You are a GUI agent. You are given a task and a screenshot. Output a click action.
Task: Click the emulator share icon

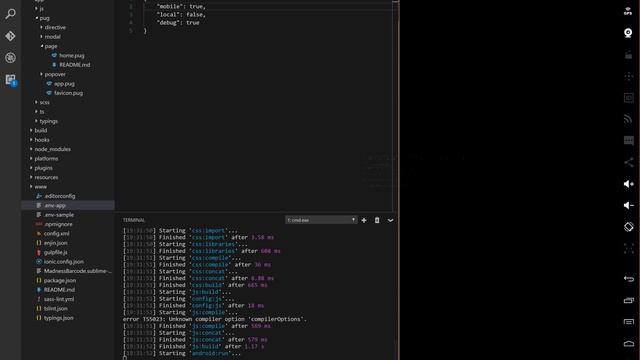tap(628, 162)
